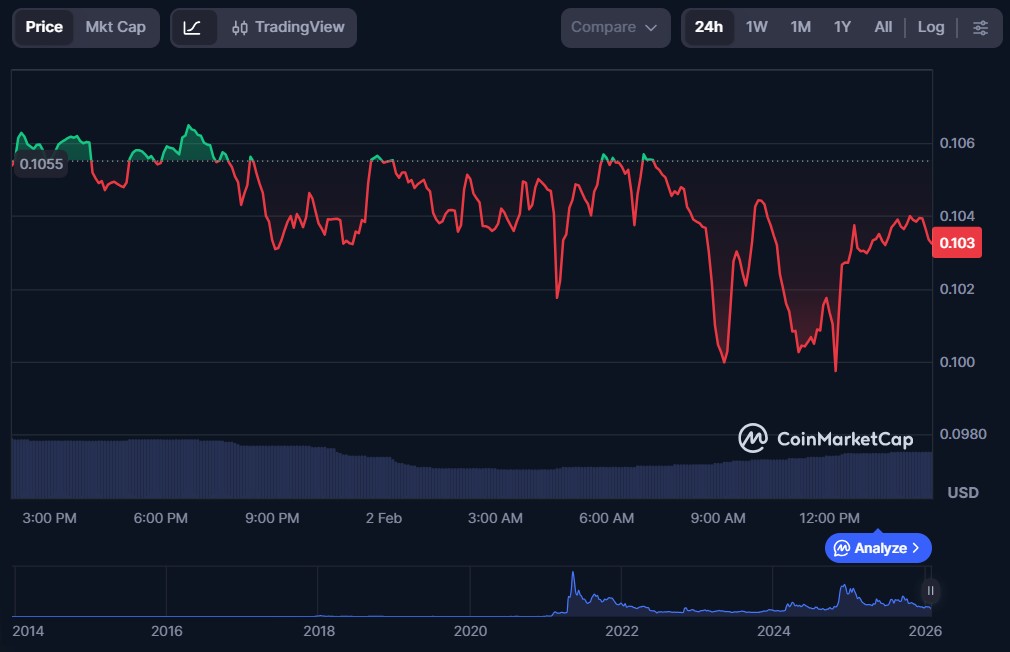Open chart settings sliders icon
Viewport: 1010px width, 652px height.
click(x=980, y=28)
